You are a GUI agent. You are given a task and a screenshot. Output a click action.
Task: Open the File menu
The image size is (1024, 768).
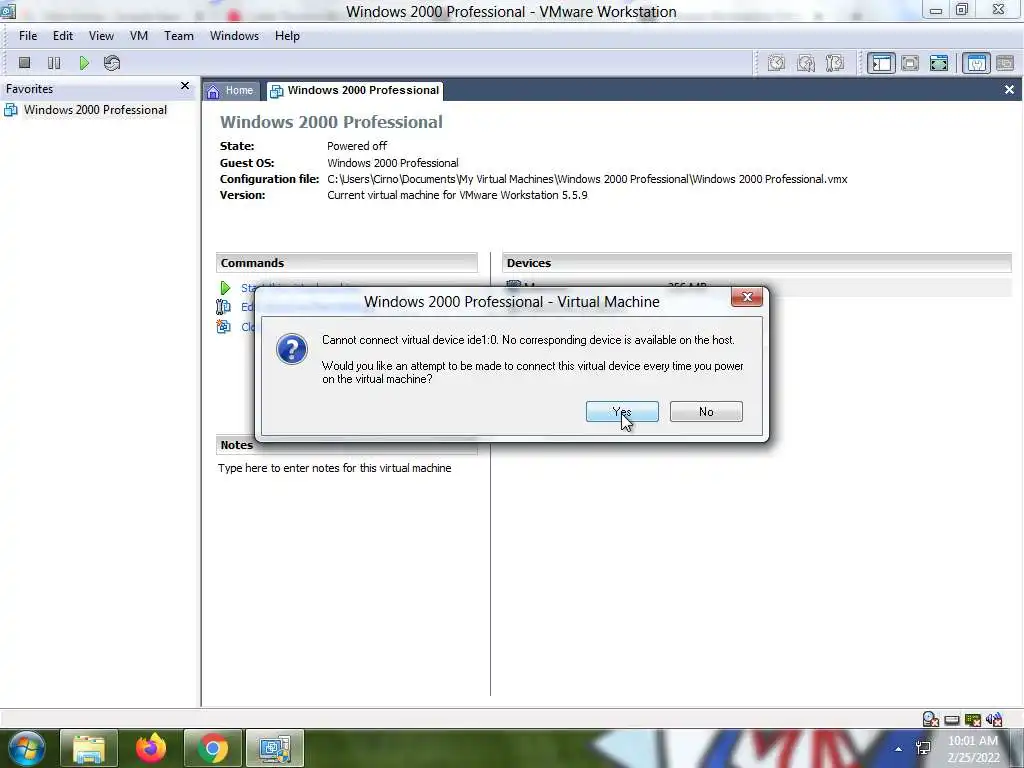pyautogui.click(x=27, y=36)
